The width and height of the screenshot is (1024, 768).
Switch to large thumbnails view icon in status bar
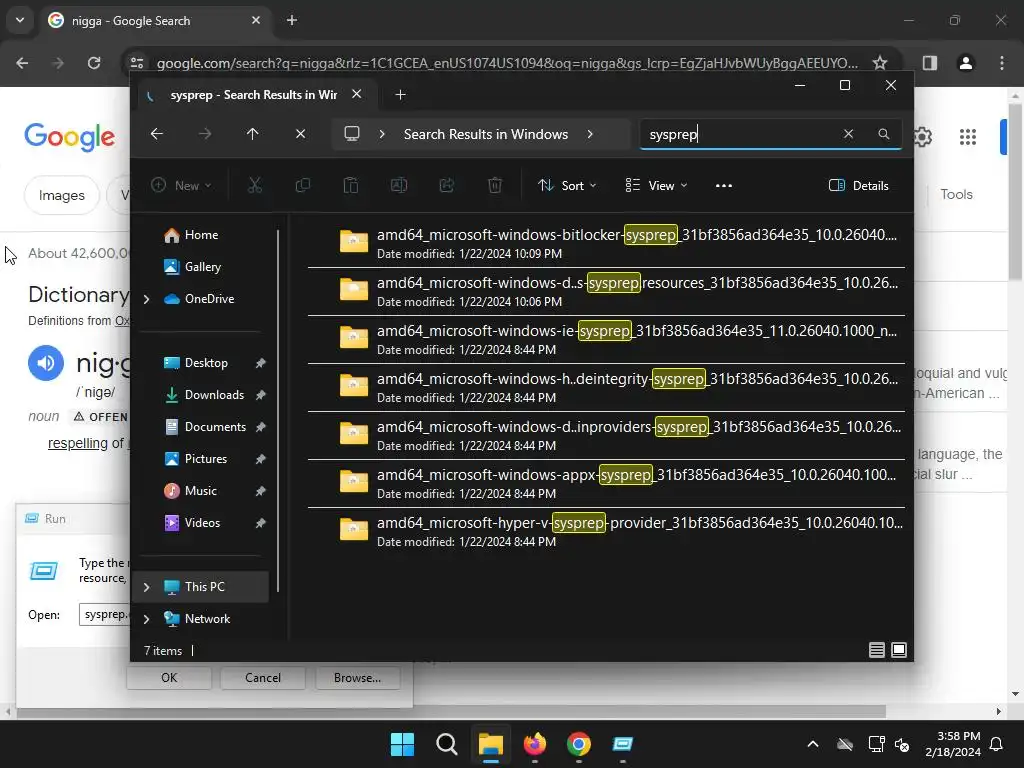[899, 650]
